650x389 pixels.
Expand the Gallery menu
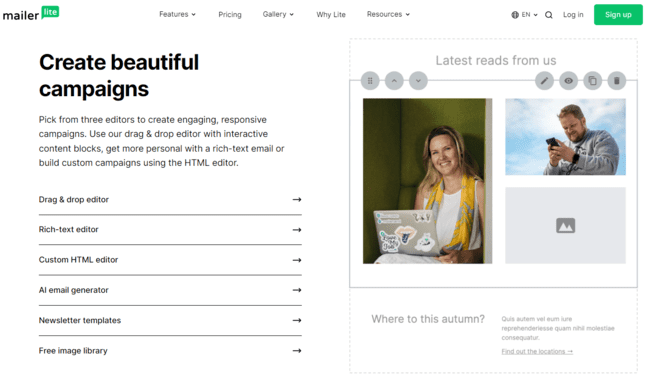coord(278,15)
